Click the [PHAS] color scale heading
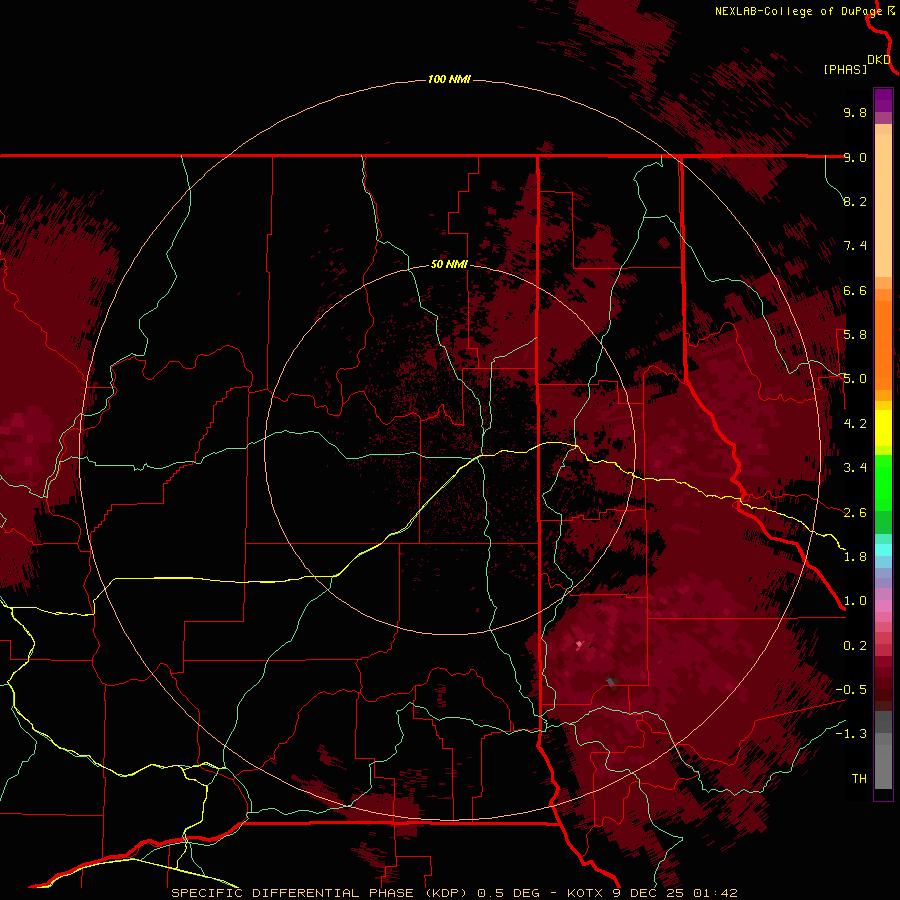Screen dimensions: 900x900 (x=845, y=69)
